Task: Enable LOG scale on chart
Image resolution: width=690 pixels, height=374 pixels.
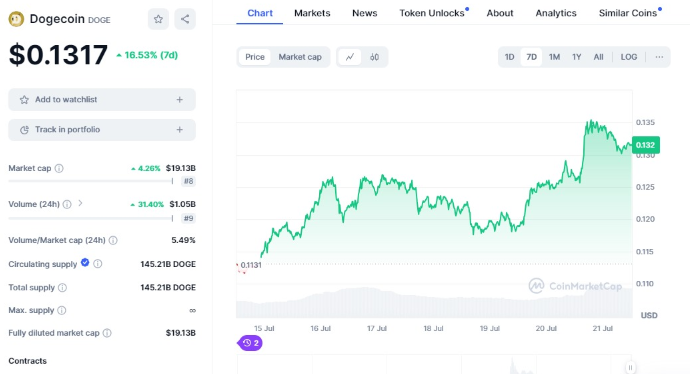Action: (x=629, y=57)
